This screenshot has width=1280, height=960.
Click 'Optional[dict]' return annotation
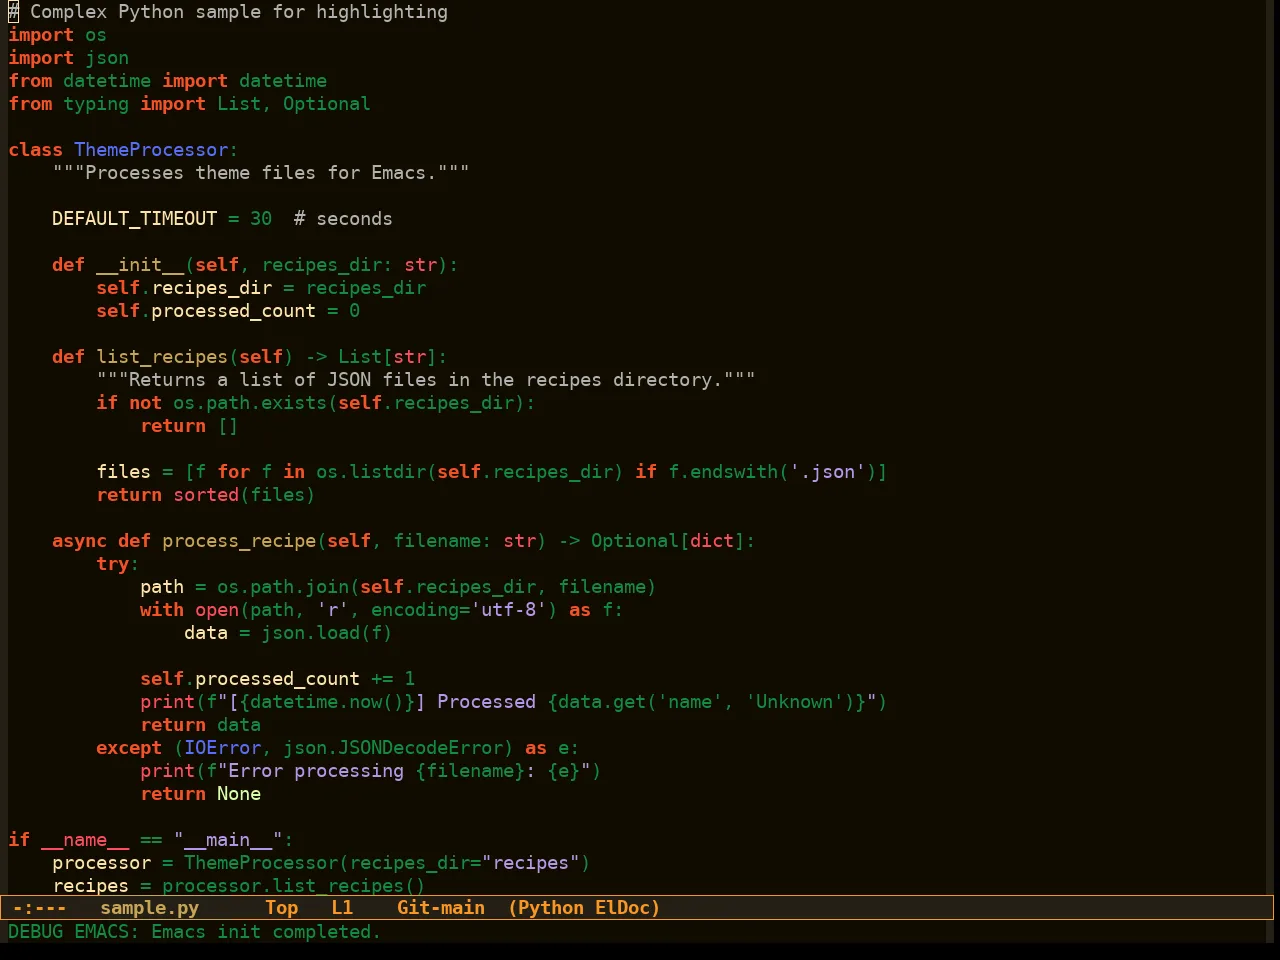pyautogui.click(x=667, y=541)
